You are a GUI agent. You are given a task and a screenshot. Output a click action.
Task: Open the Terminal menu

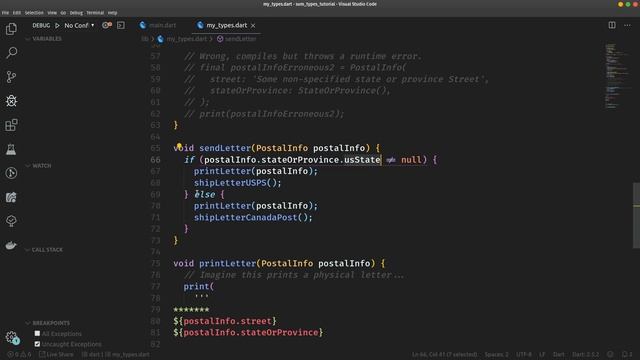[x=95, y=13]
